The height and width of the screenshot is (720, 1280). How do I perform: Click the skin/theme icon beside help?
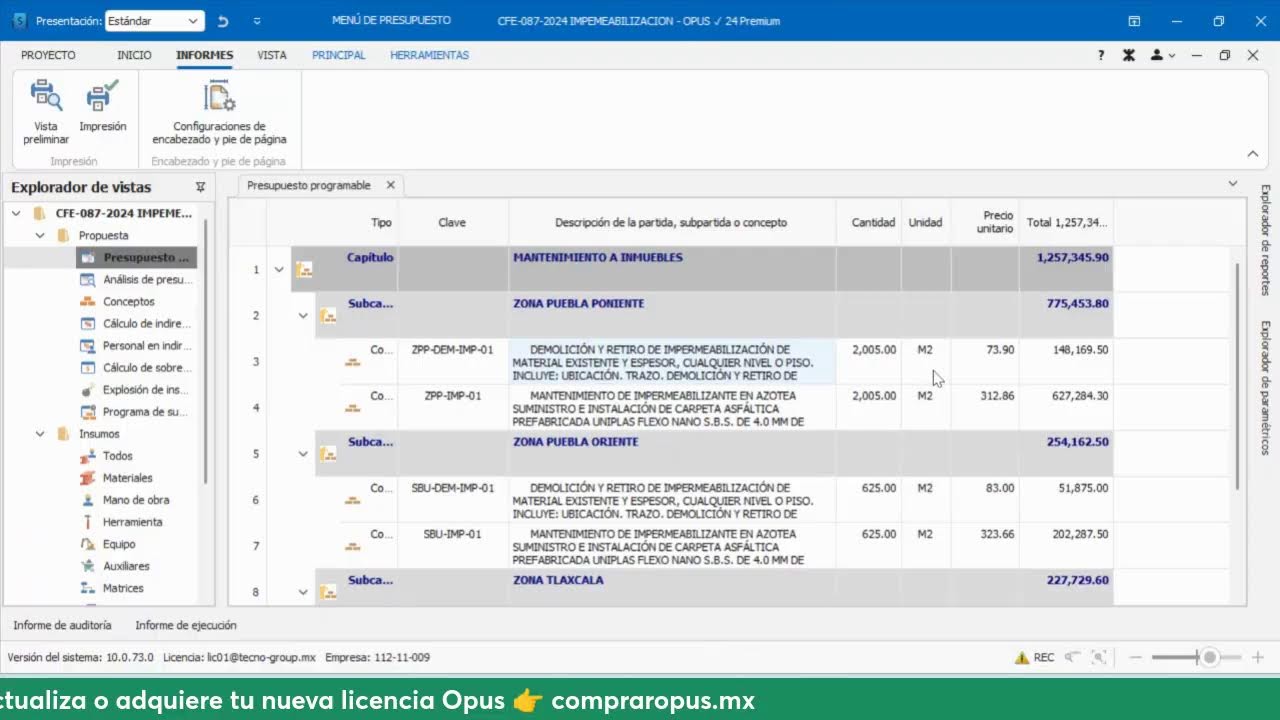click(x=1129, y=56)
